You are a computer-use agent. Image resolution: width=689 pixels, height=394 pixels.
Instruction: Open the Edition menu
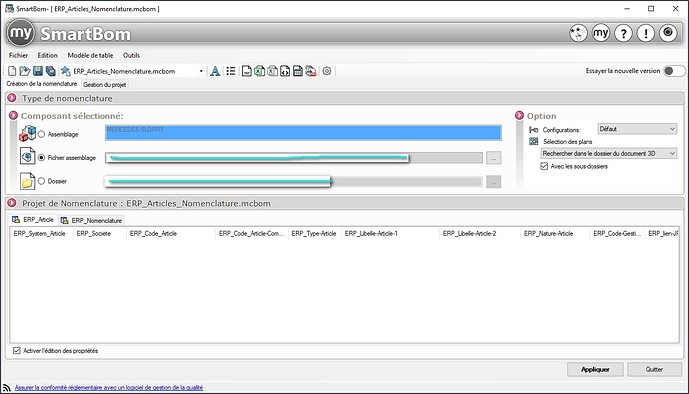coord(47,55)
